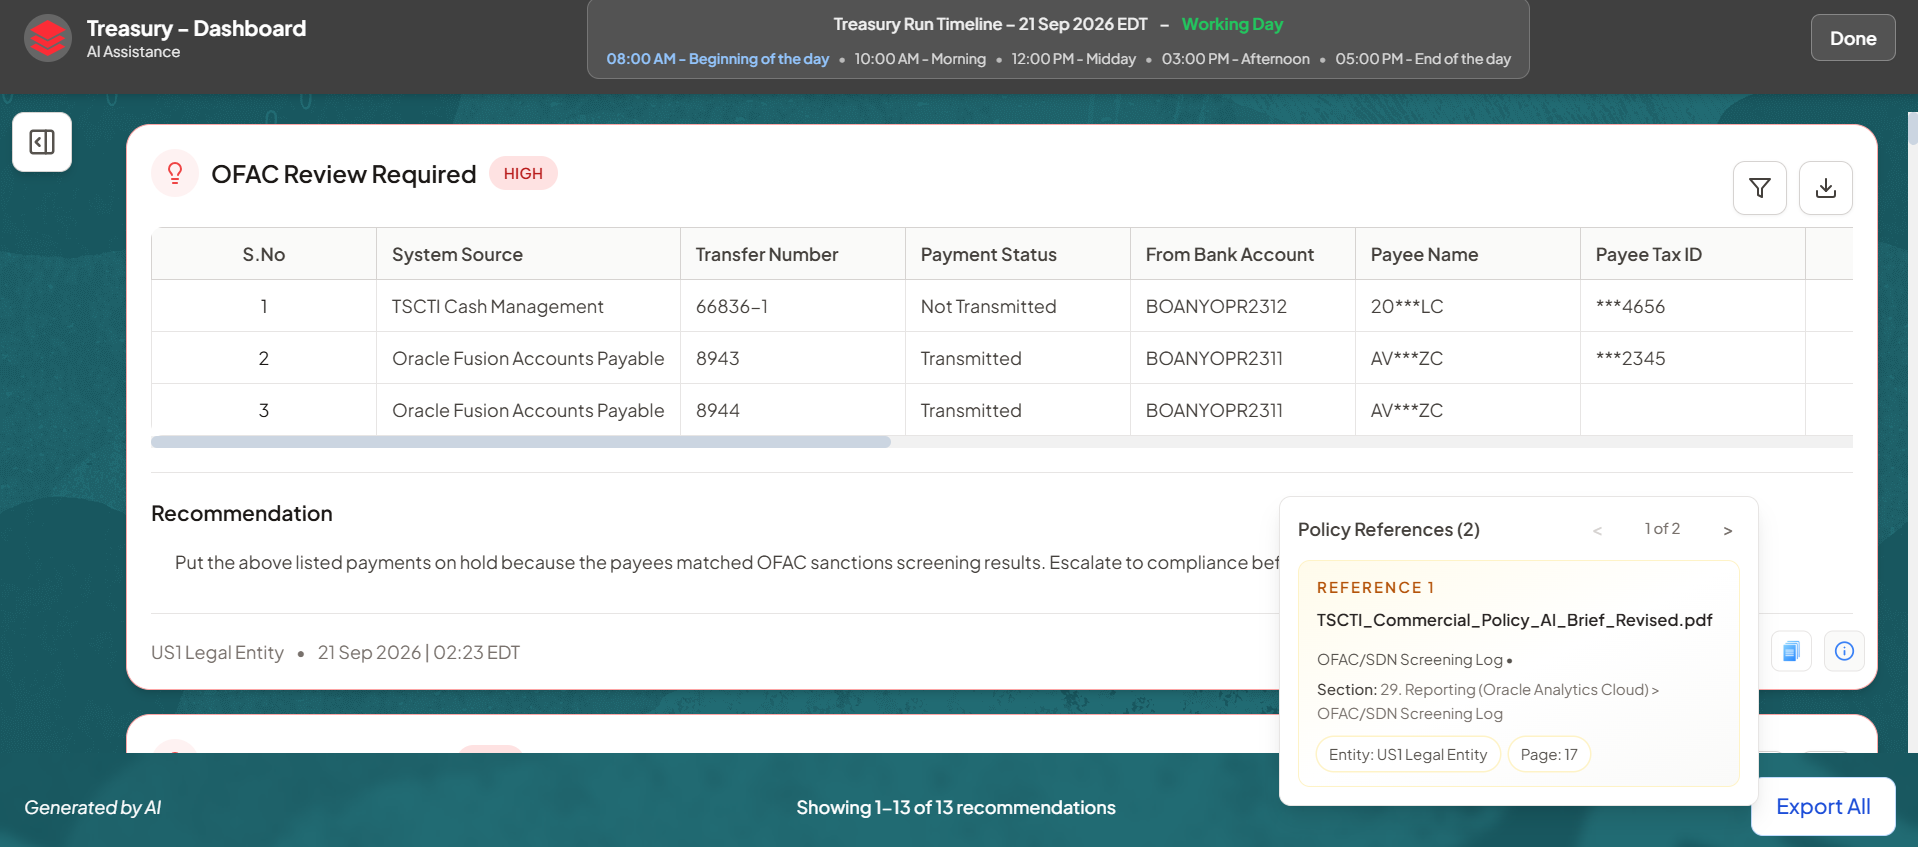Select 08:00 AM Beginning of the day
Viewport: 1918px width, 847px height.
tap(717, 59)
